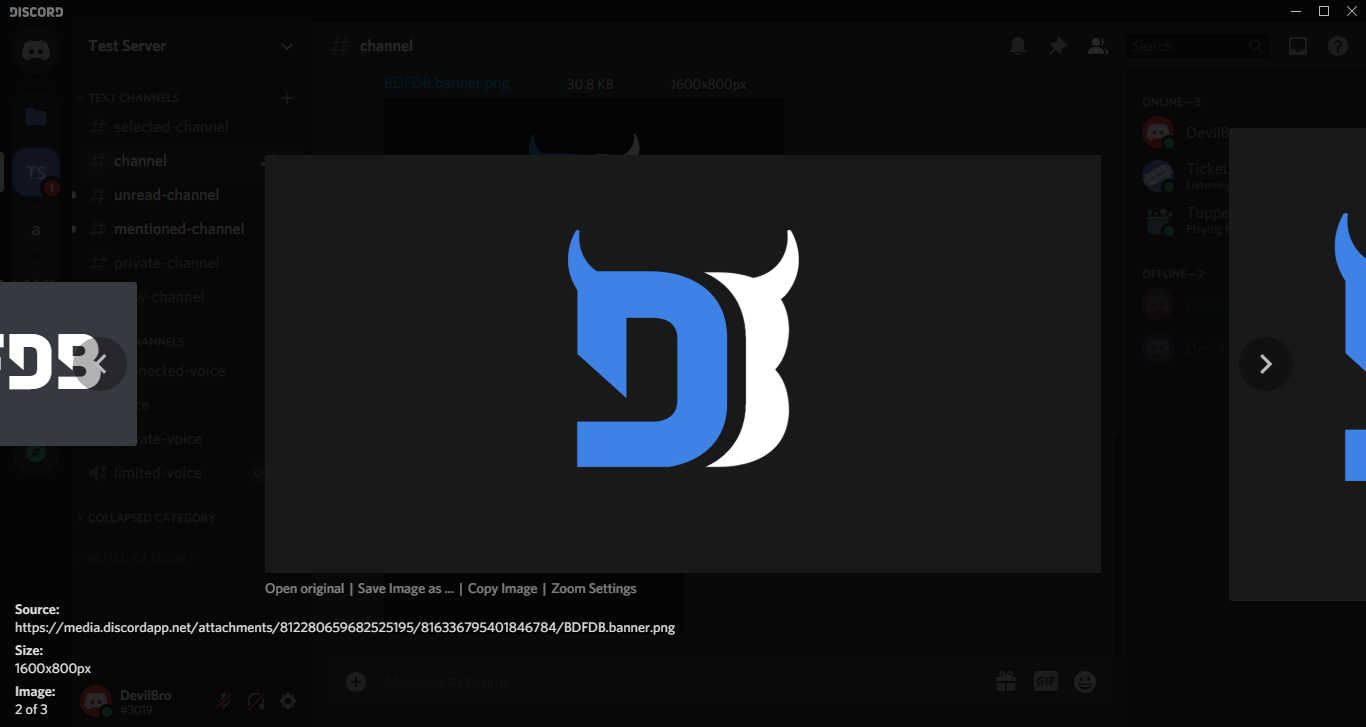The height and width of the screenshot is (727, 1366).
Task: Open the help question mark icon
Action: (x=1338, y=46)
